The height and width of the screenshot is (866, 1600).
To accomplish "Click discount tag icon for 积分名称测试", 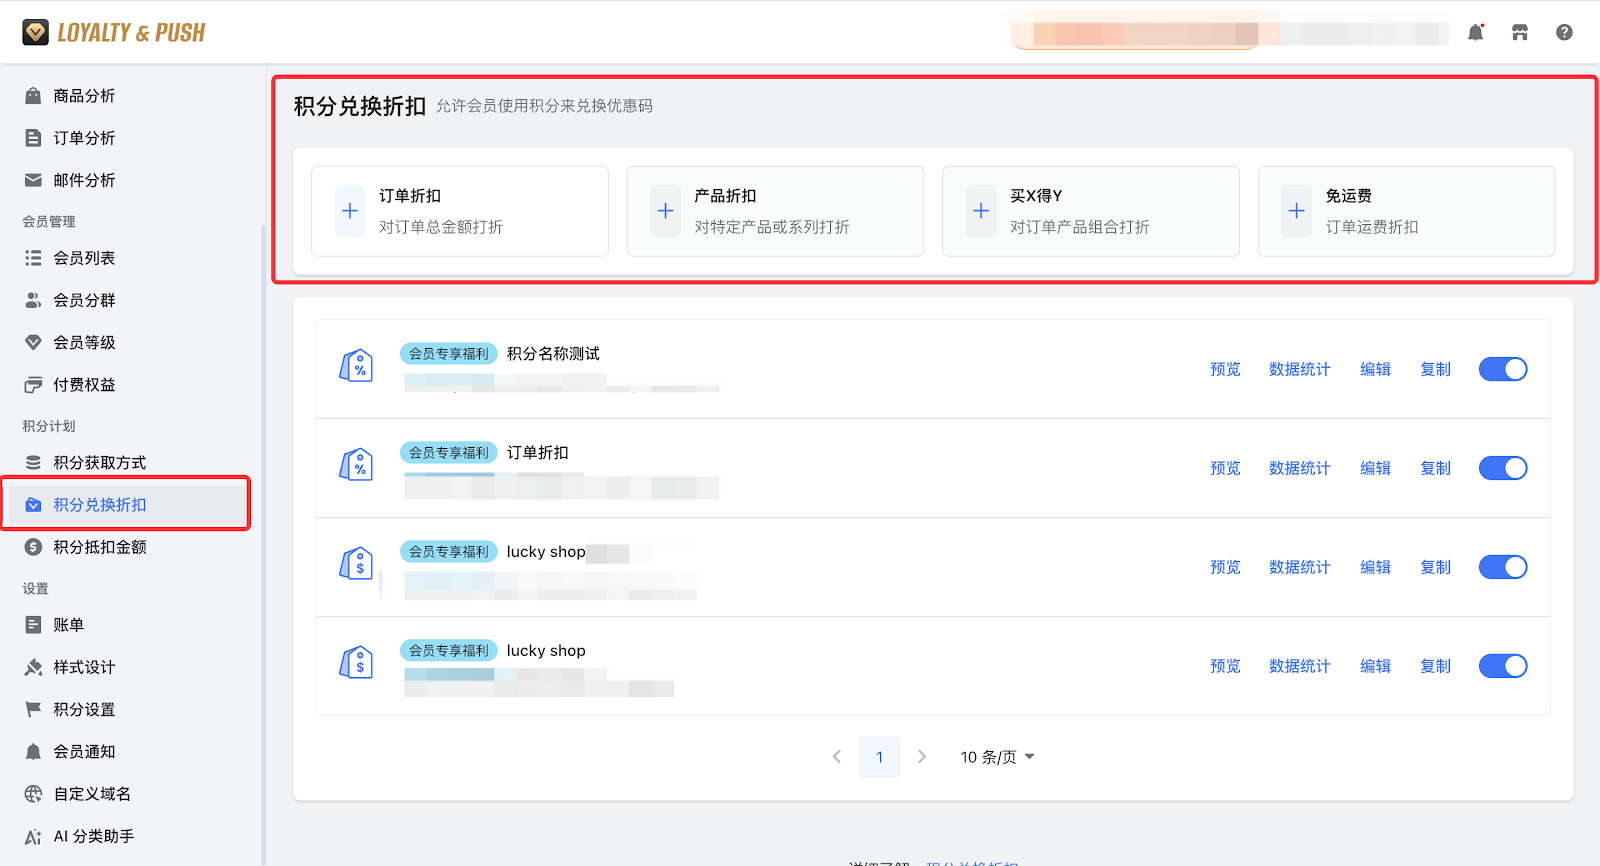I will pyautogui.click(x=357, y=367).
